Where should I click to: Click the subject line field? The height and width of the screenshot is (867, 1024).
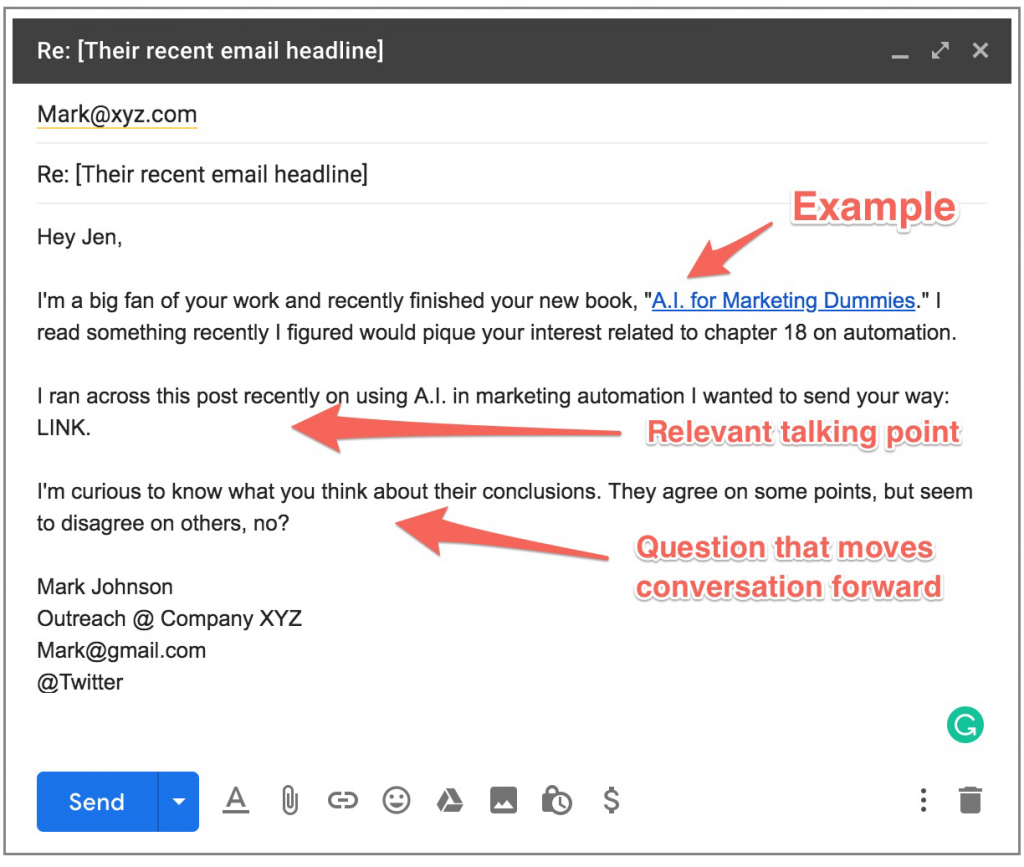click(x=512, y=174)
